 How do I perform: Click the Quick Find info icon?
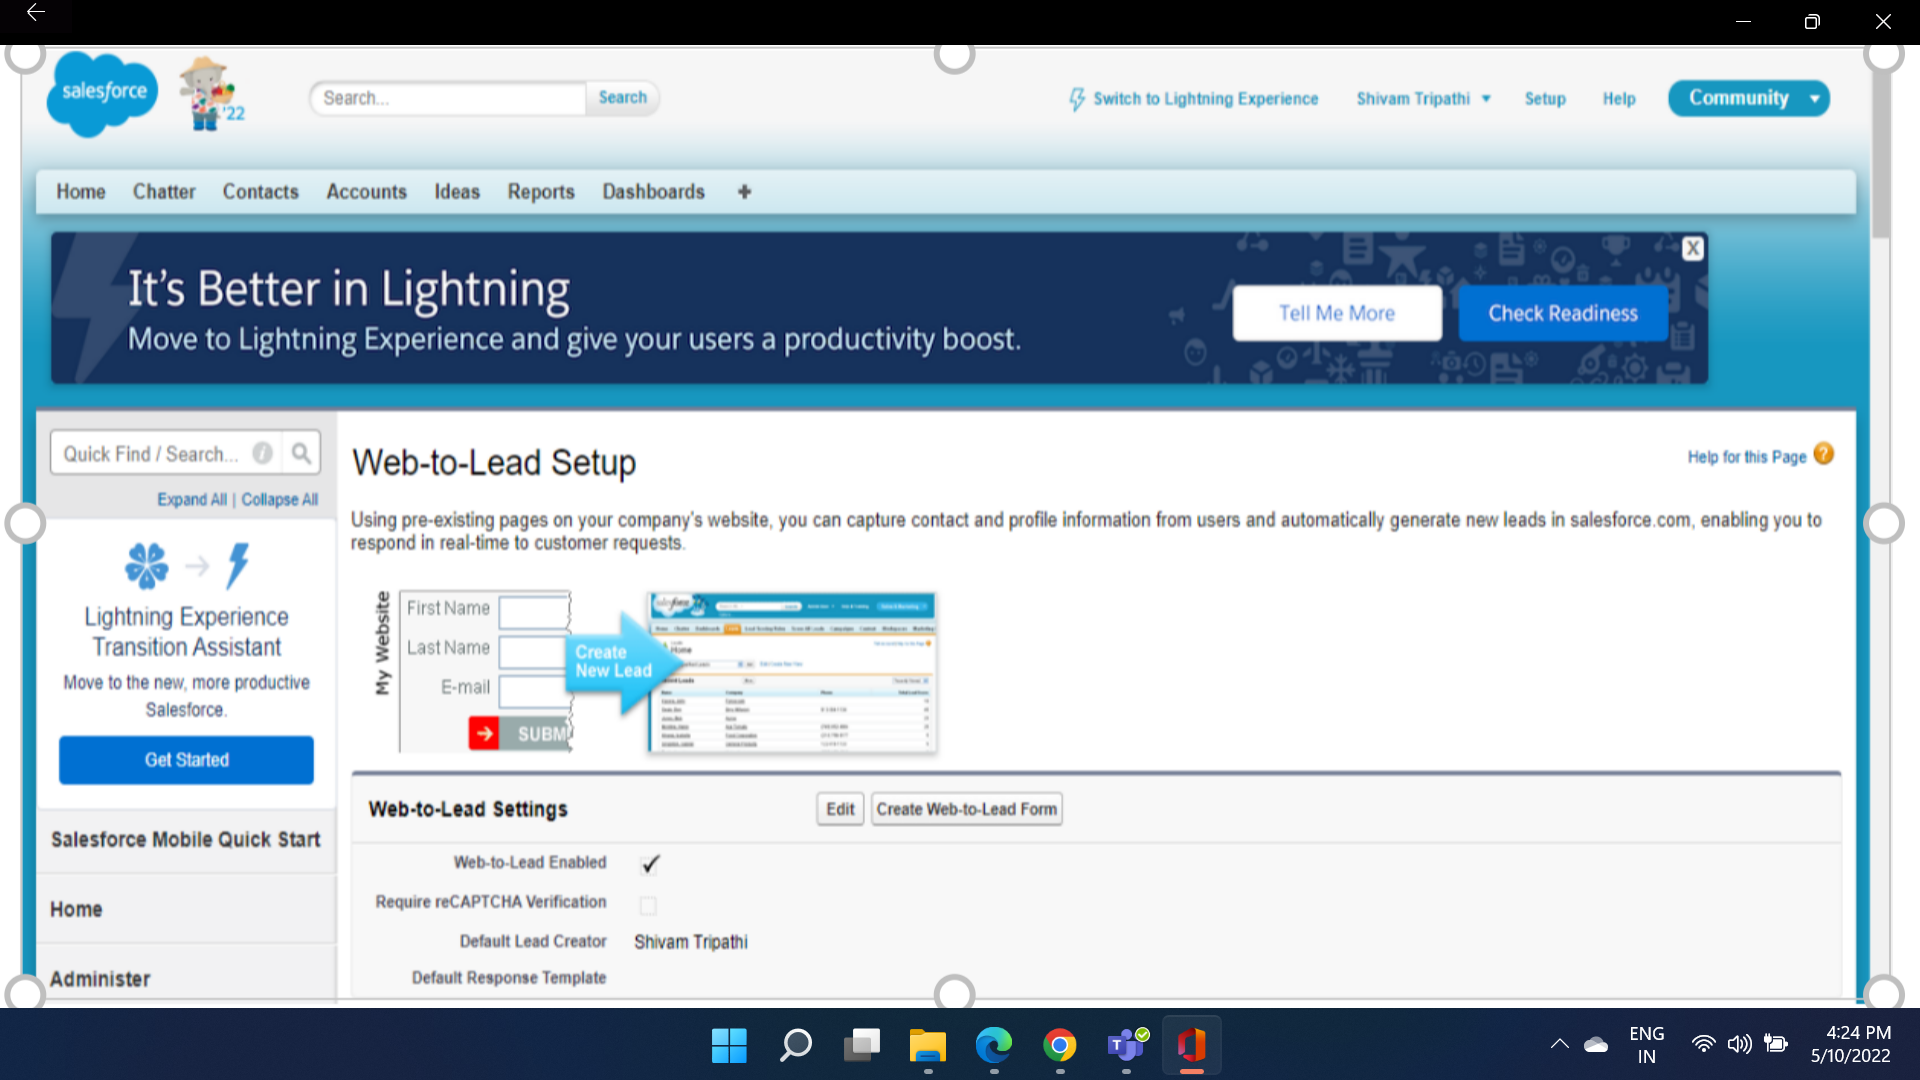(262, 454)
